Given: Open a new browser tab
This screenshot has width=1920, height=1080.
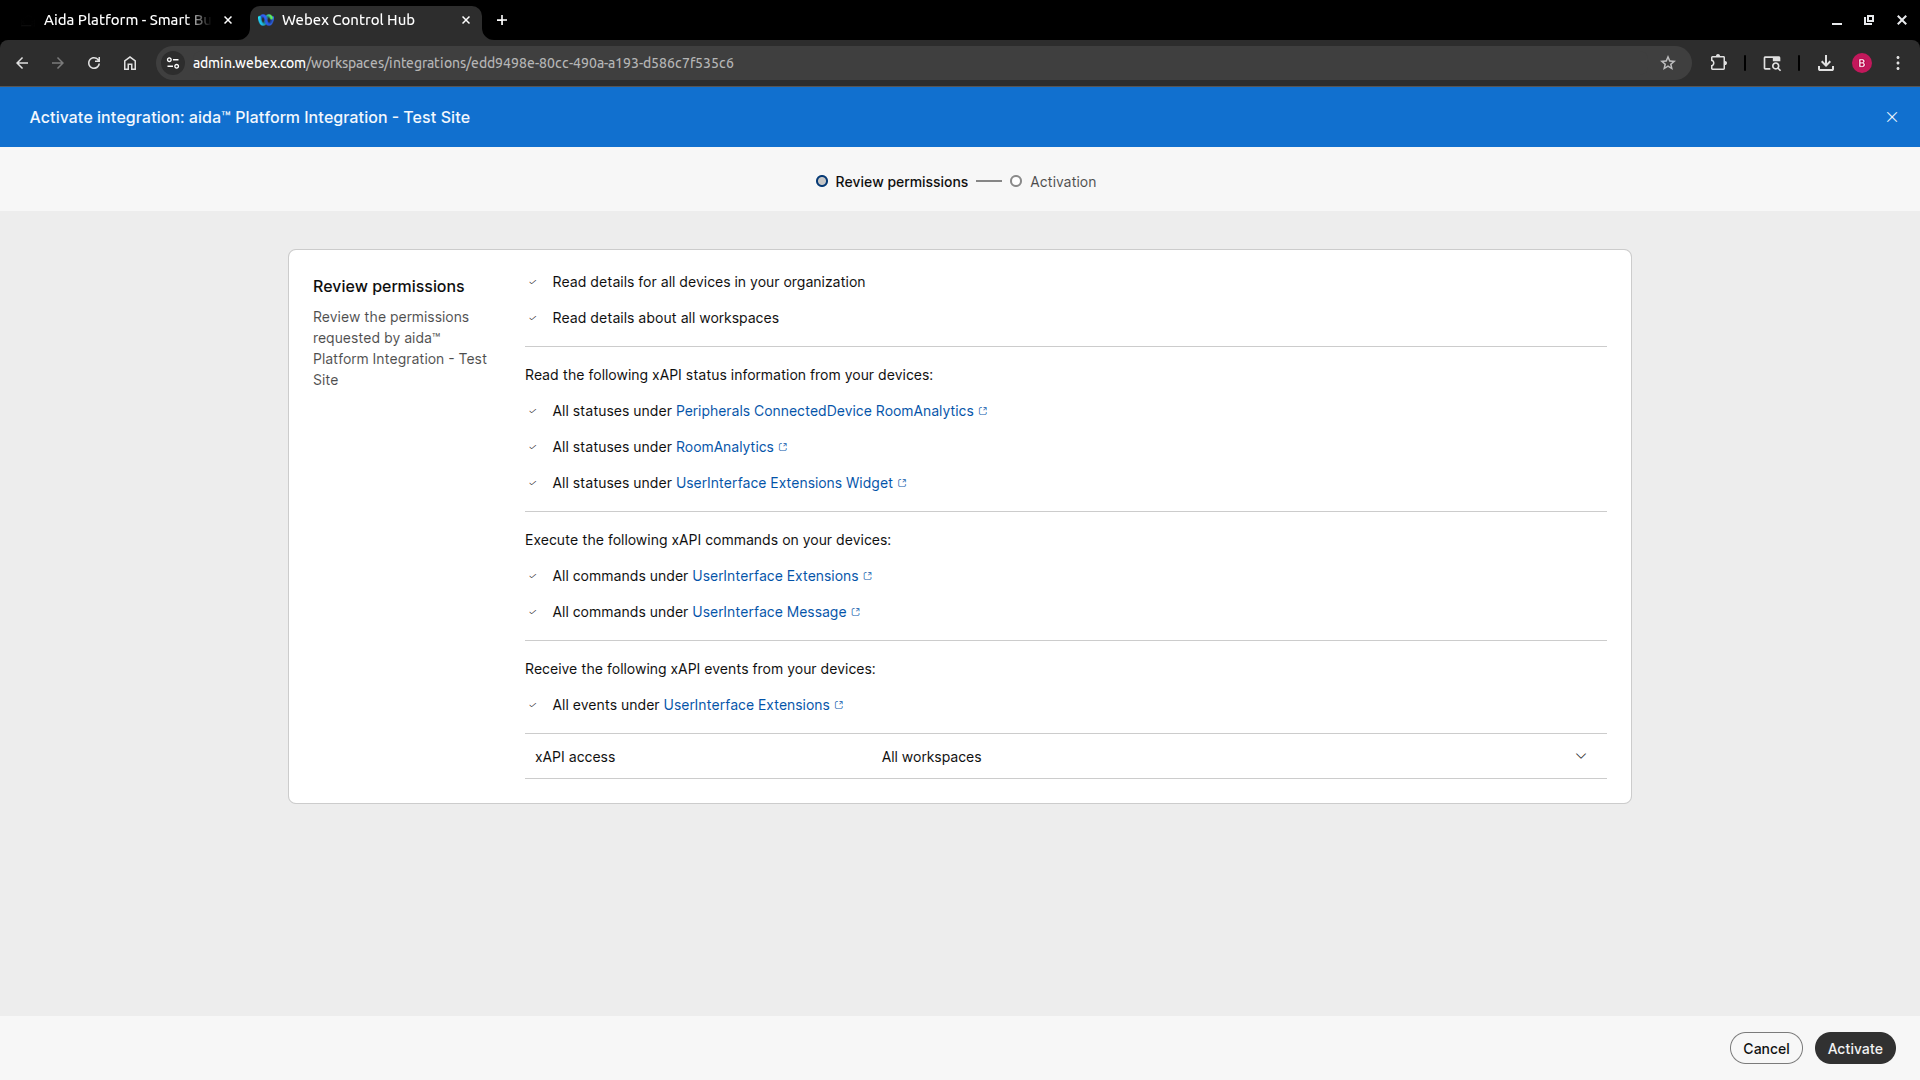Looking at the screenshot, I should click(x=502, y=20).
